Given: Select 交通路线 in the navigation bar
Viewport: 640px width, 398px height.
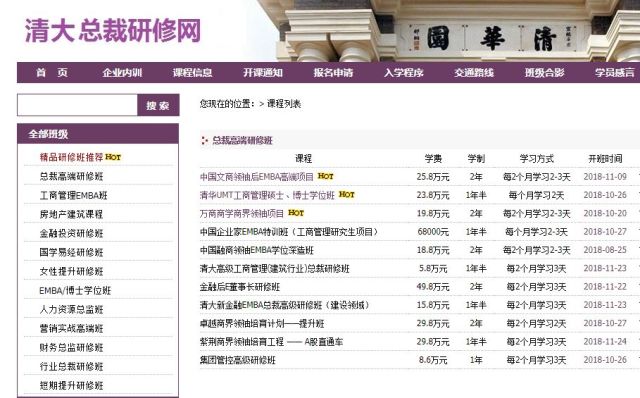Looking at the screenshot, I should click(474, 73).
